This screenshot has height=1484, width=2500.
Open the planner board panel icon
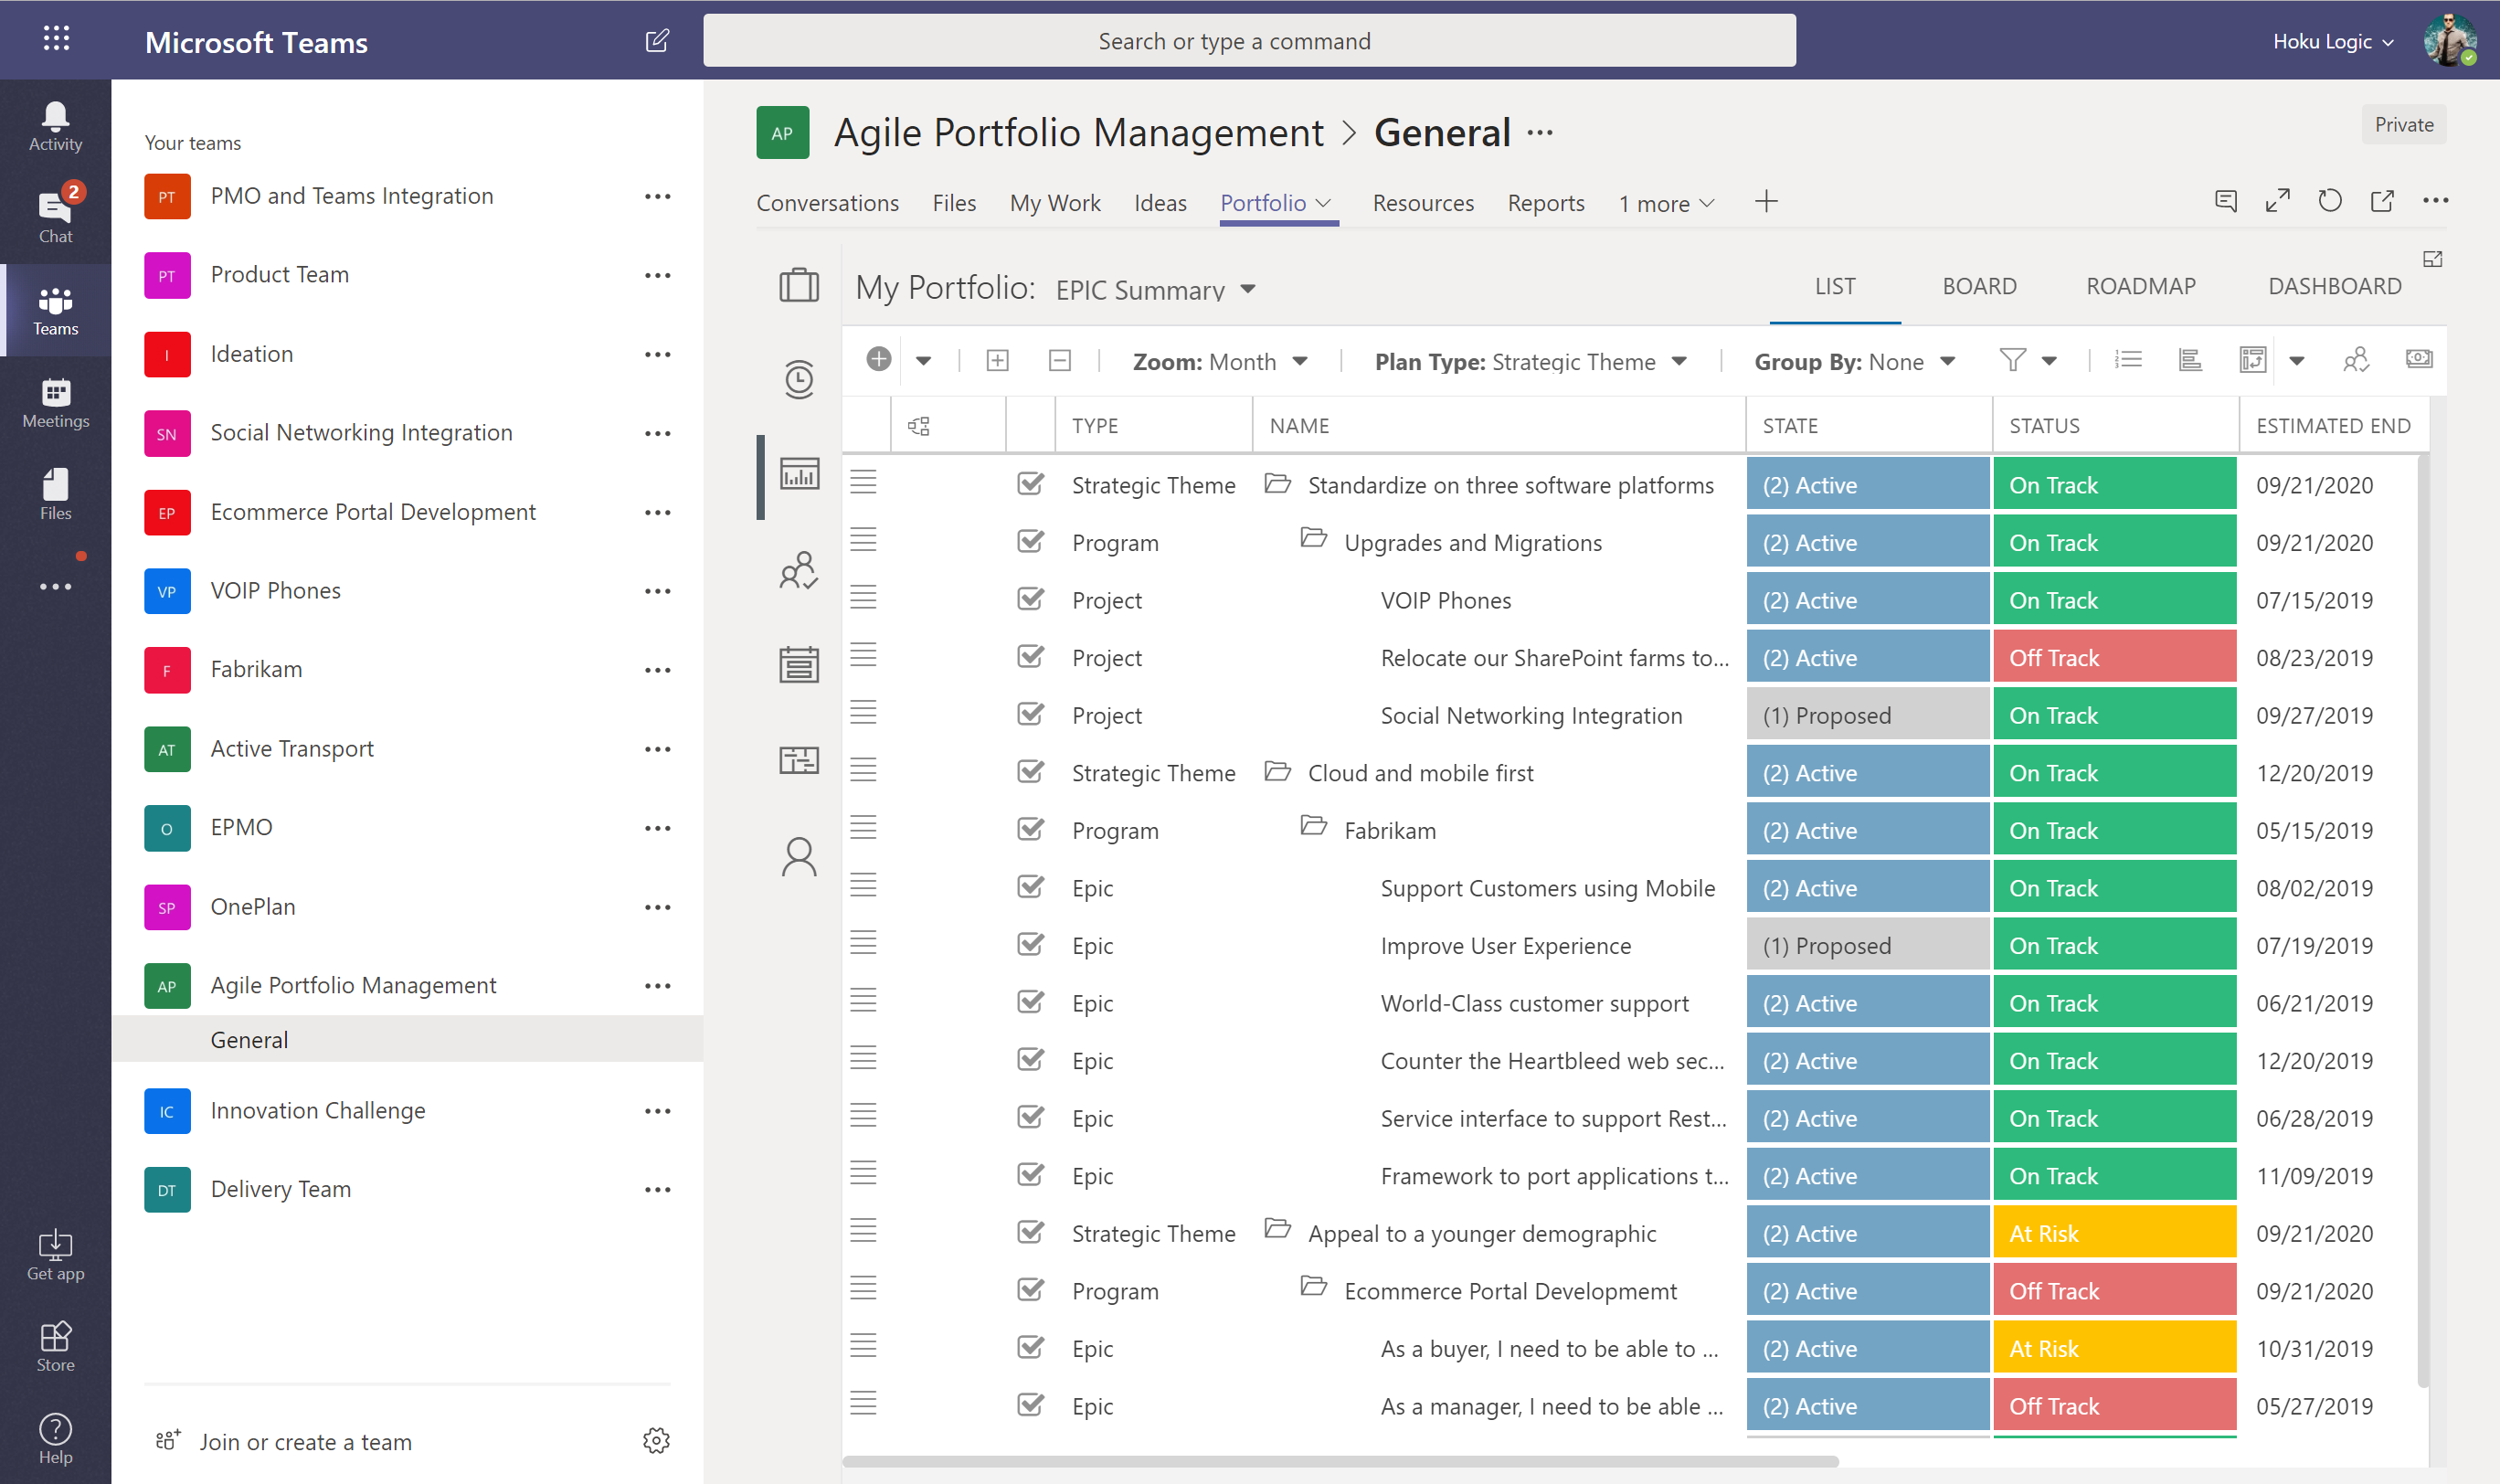click(799, 760)
